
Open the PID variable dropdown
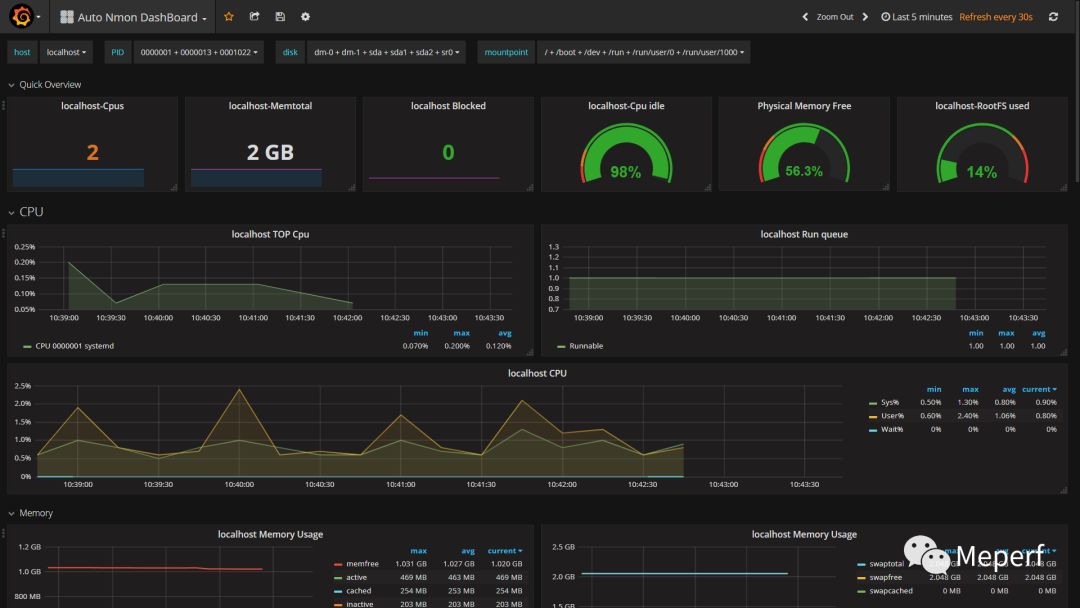point(199,52)
